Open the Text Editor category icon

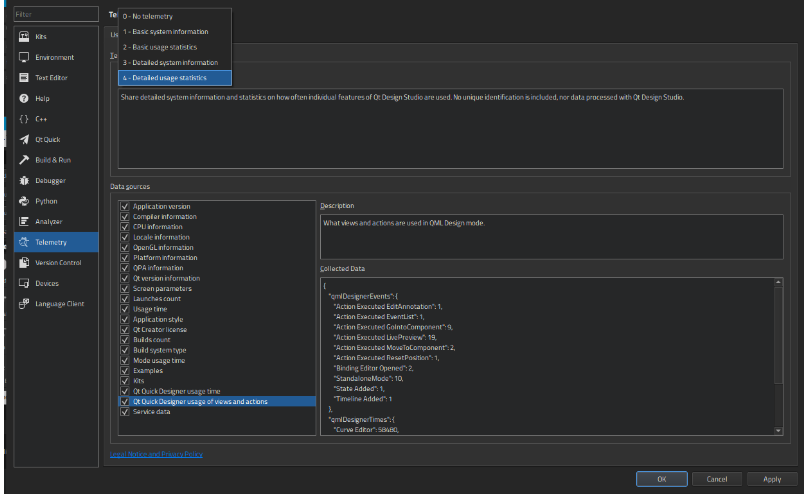[x=24, y=78]
